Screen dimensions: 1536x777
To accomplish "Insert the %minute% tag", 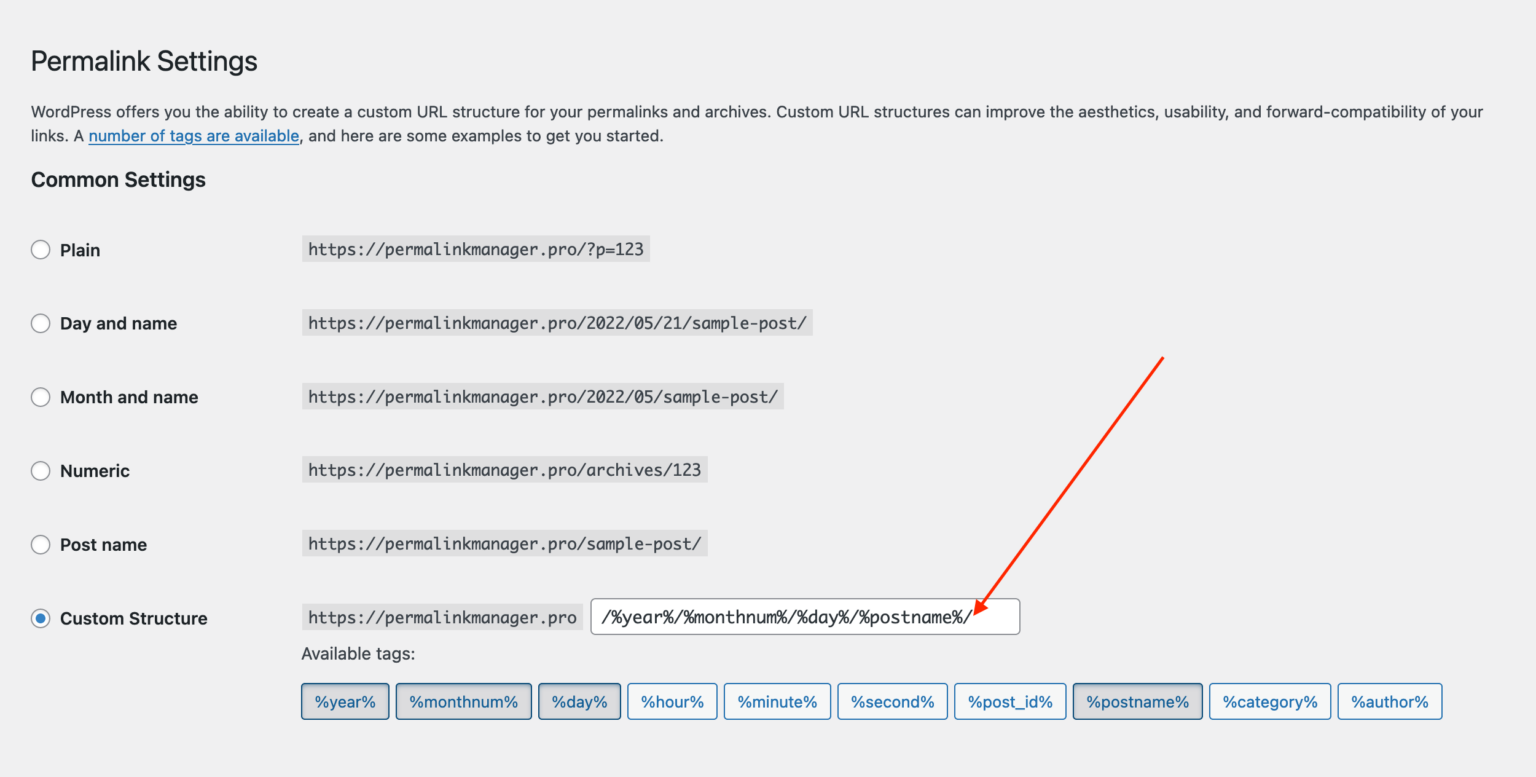I will click(x=777, y=701).
